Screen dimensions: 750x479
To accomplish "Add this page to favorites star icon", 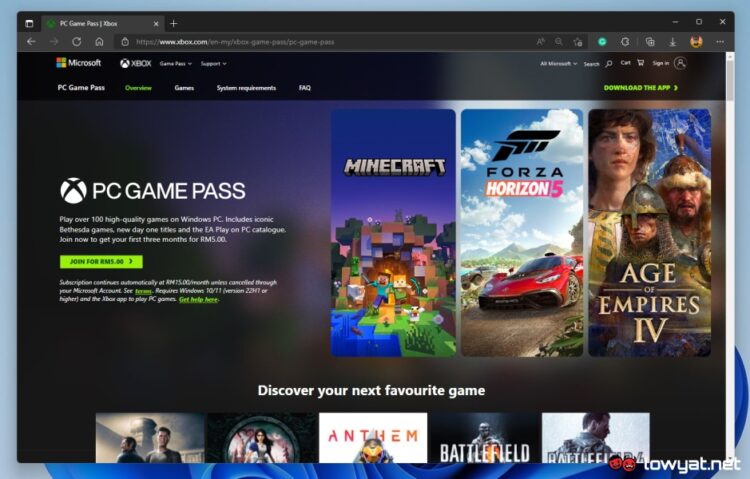I will point(578,42).
